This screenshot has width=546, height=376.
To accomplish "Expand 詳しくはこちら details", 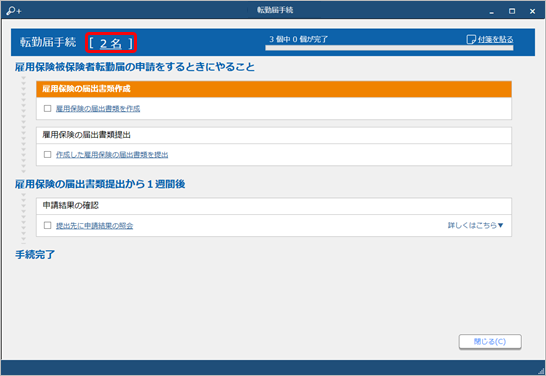I will [x=475, y=225].
